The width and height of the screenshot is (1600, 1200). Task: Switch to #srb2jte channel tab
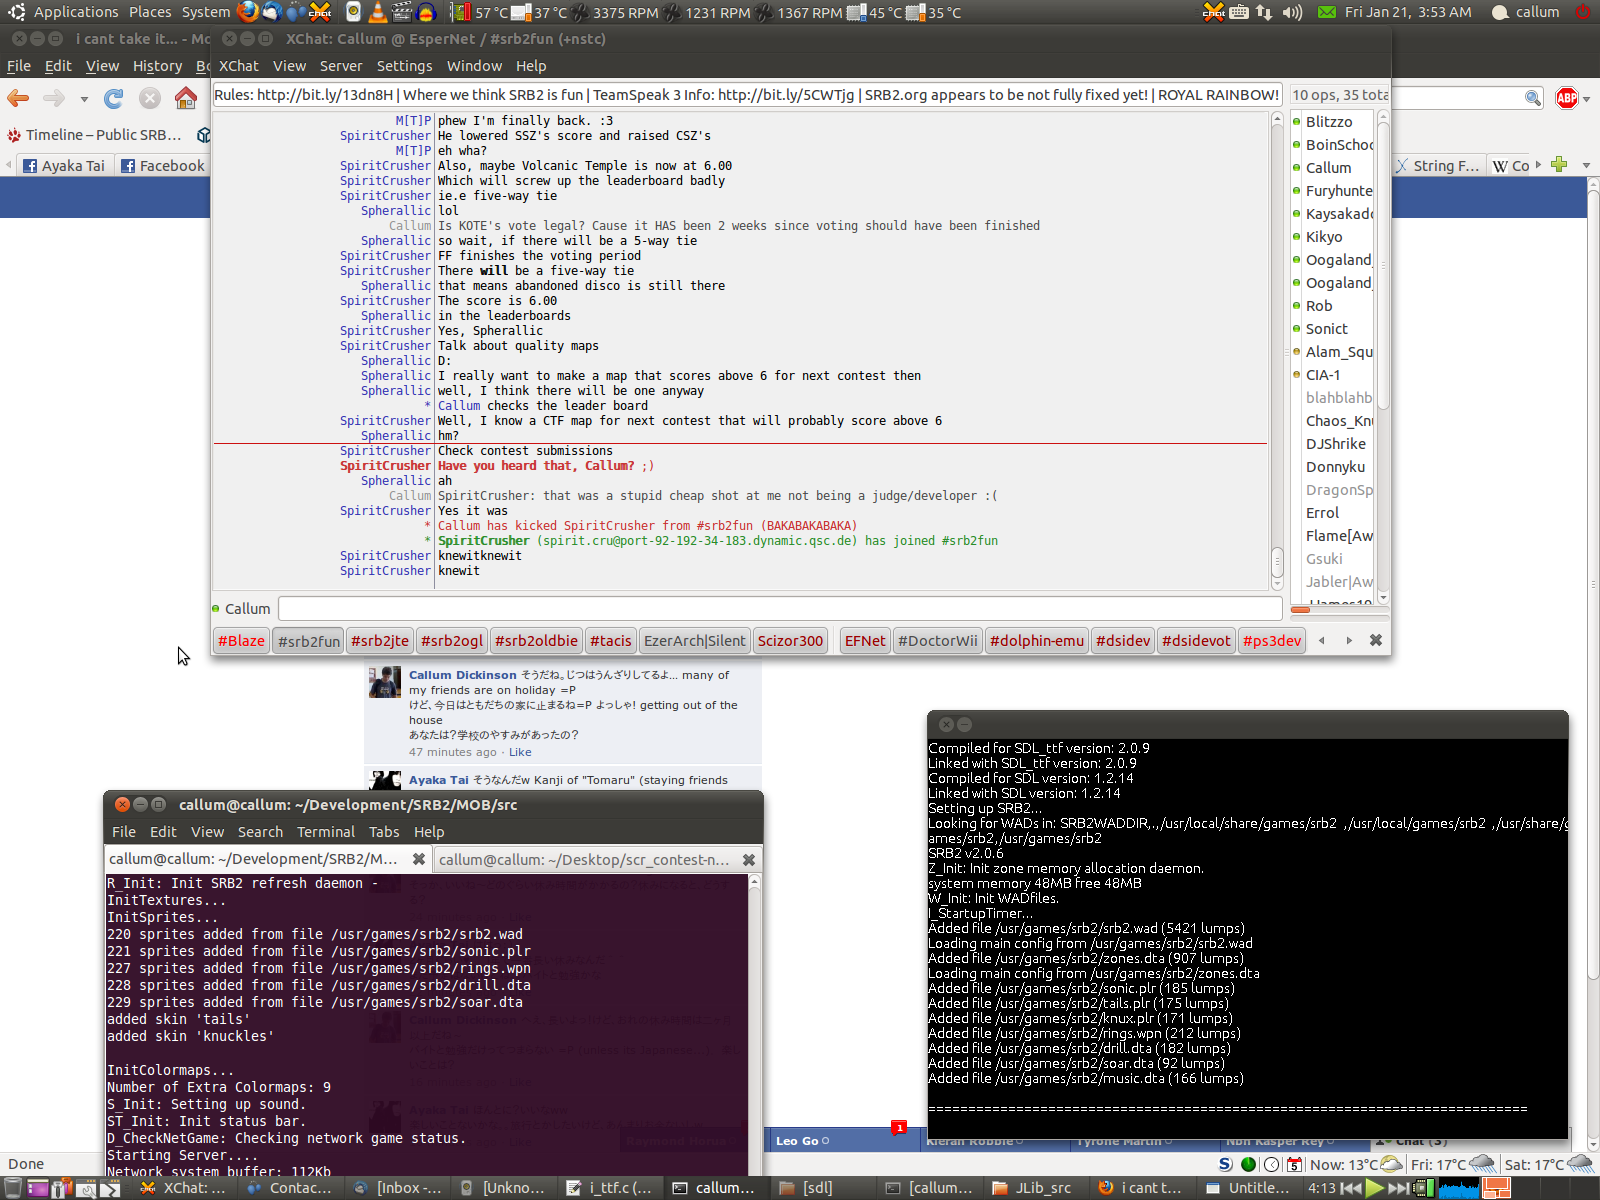pos(380,641)
